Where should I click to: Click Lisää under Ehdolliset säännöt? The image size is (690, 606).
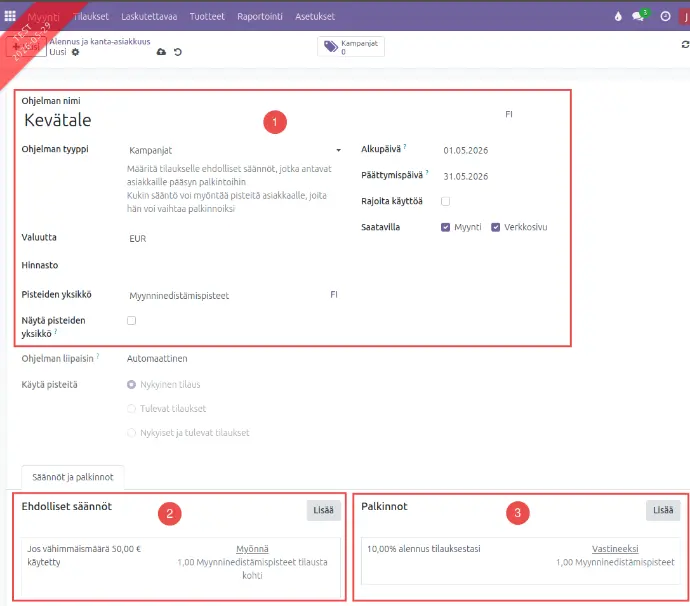tap(323, 510)
